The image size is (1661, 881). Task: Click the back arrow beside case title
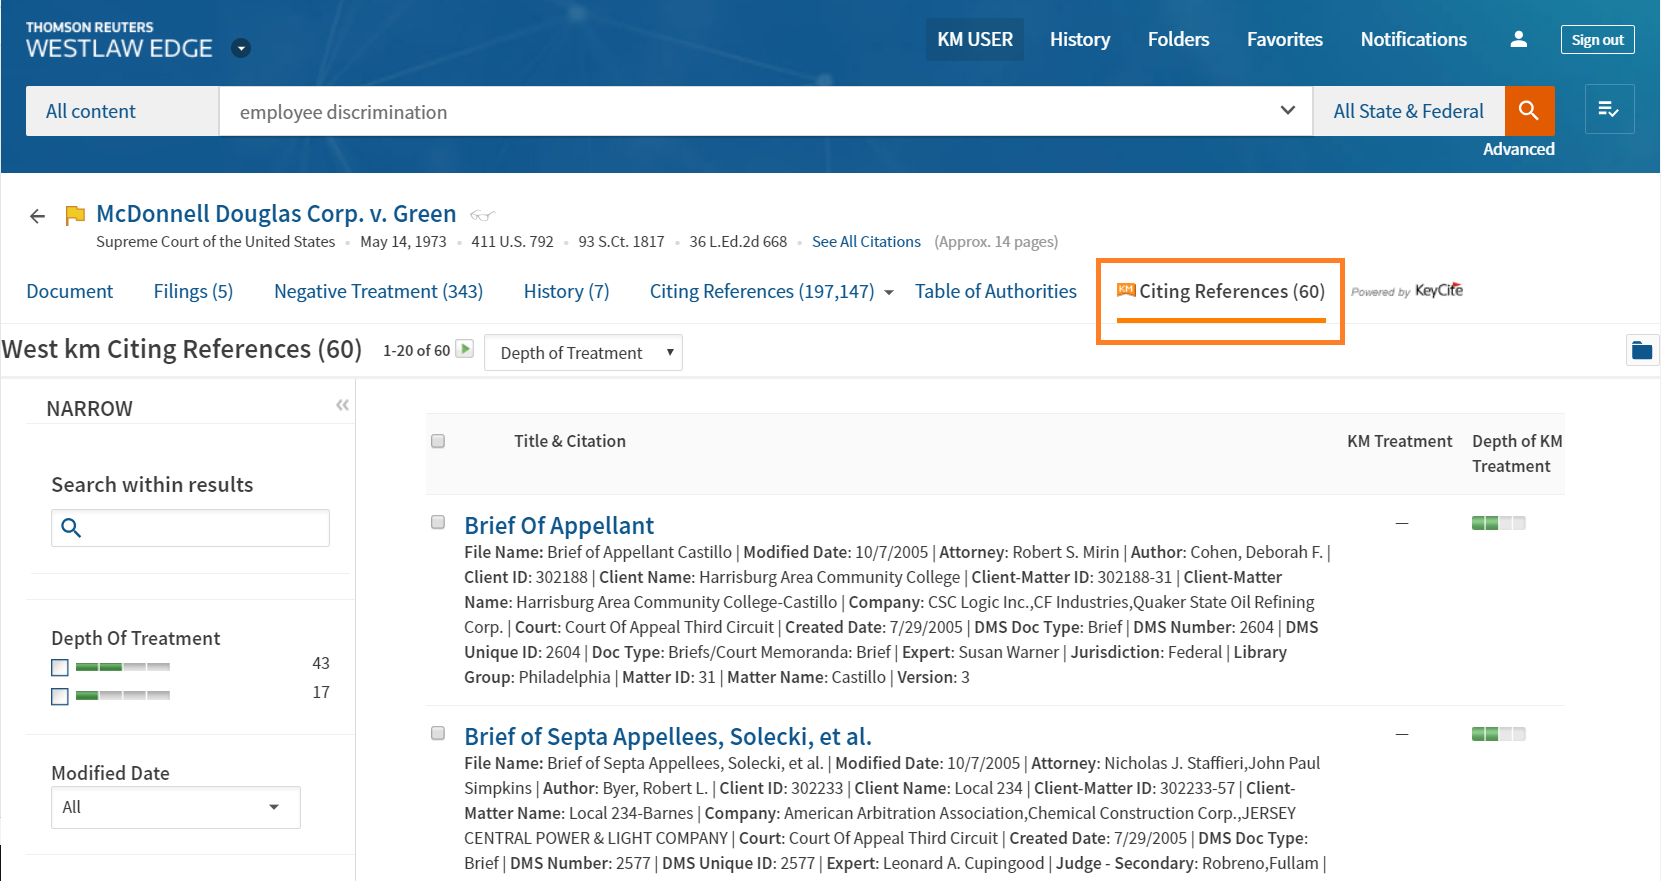point(38,216)
